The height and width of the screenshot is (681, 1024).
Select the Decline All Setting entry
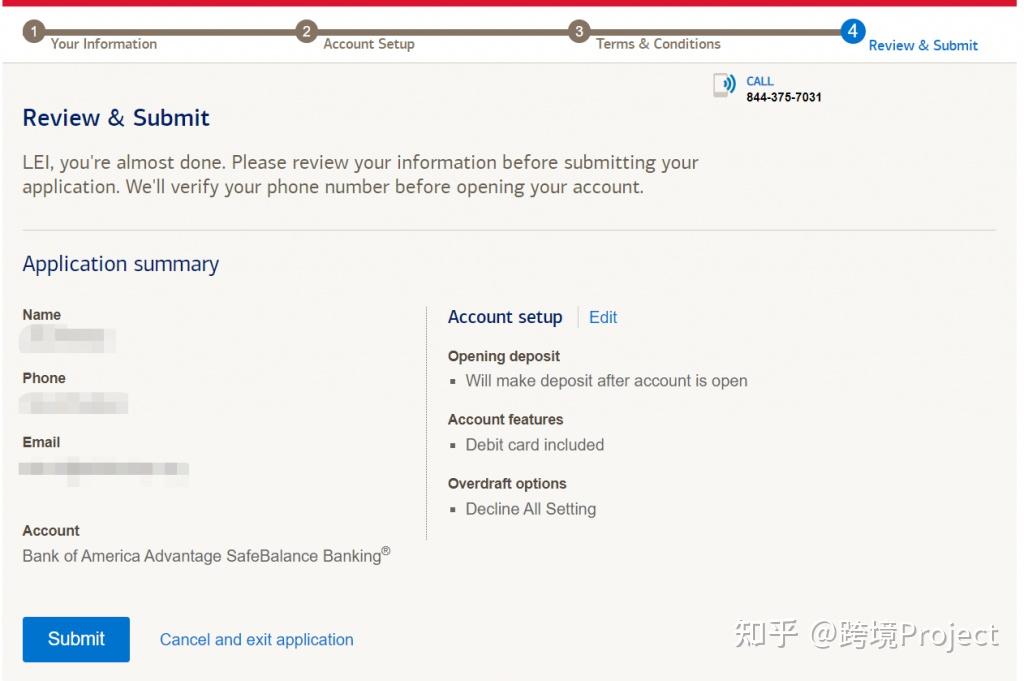click(x=530, y=509)
